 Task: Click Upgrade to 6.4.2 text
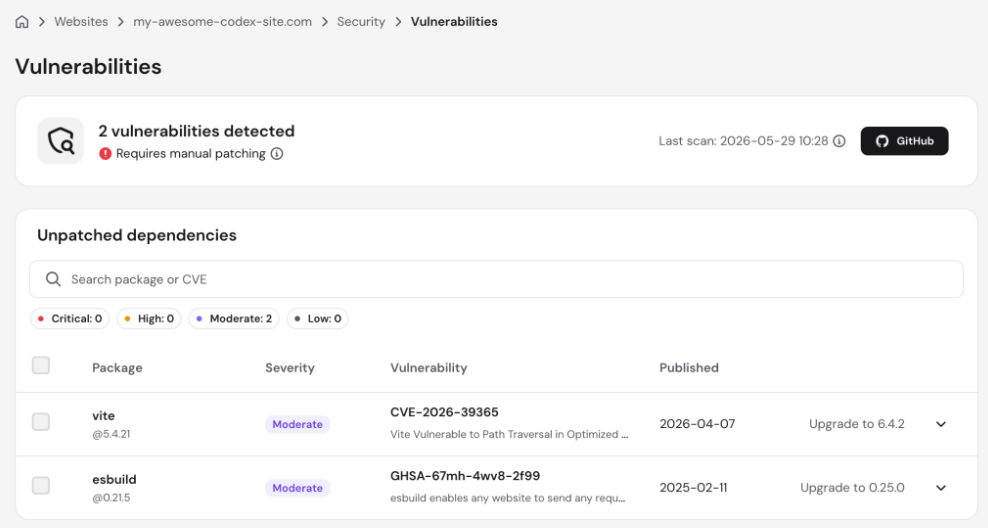point(857,424)
